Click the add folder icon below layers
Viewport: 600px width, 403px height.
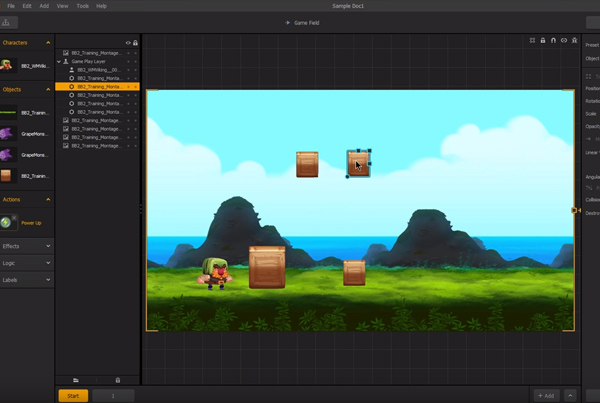(76, 380)
